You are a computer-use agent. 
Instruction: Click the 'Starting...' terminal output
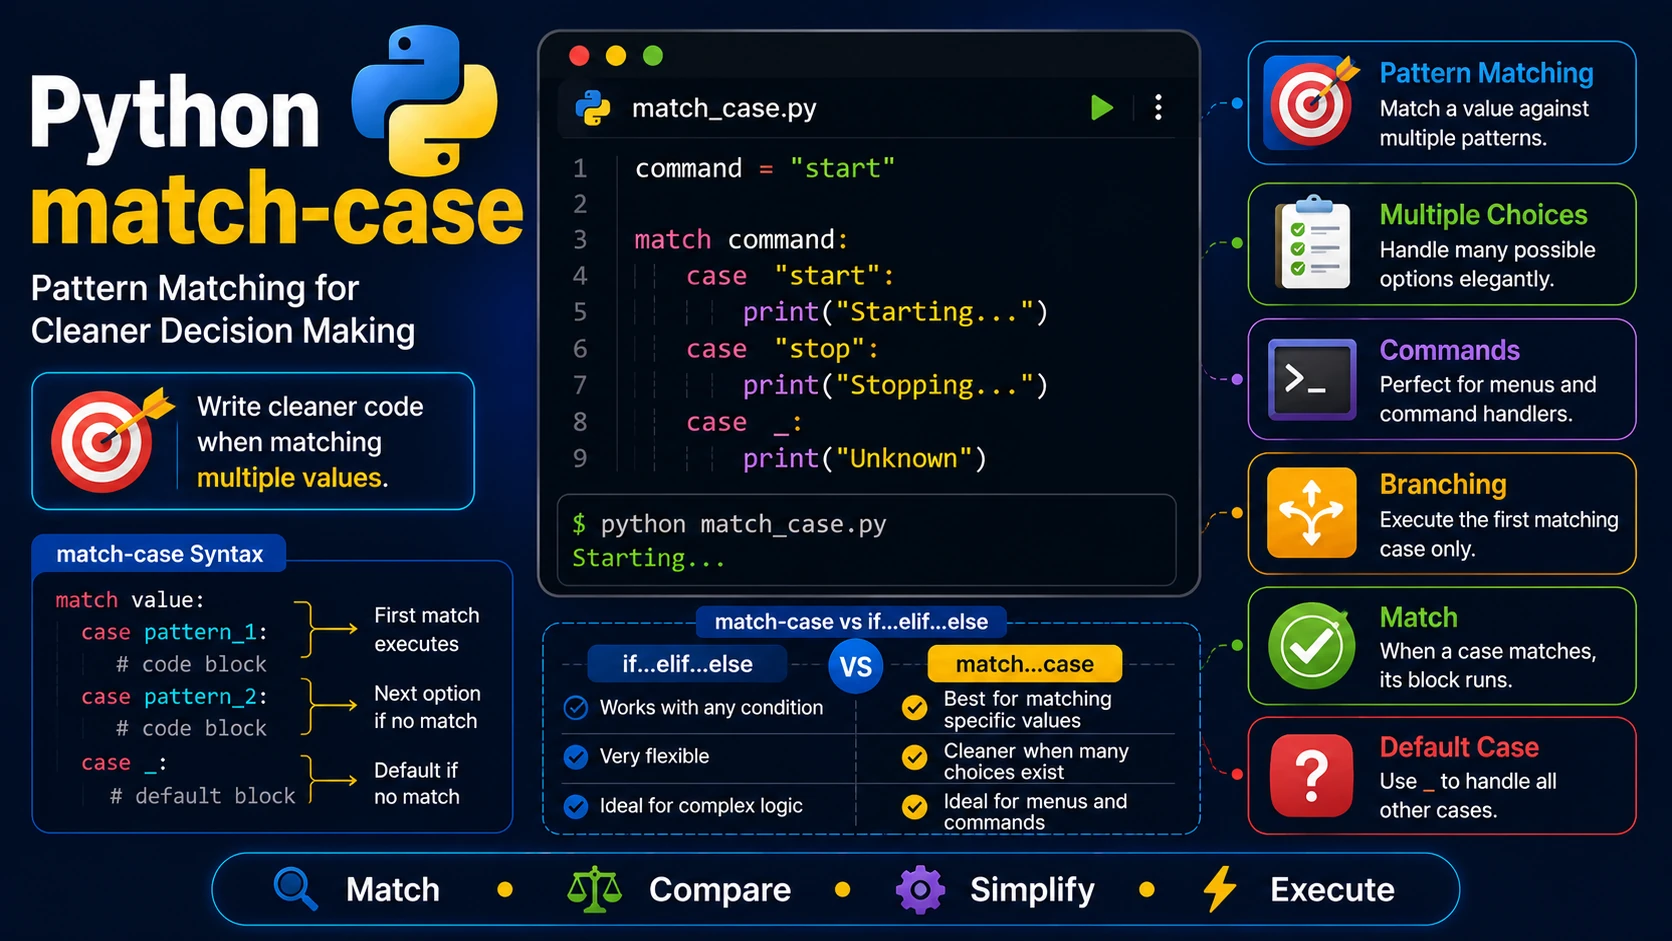[x=648, y=558]
